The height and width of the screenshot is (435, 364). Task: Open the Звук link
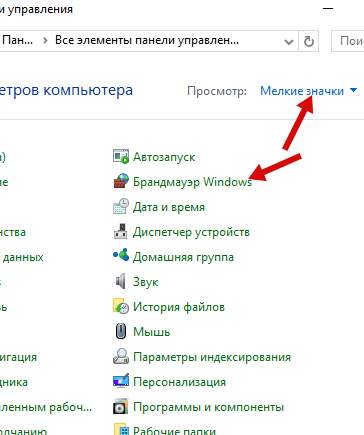coord(145,282)
